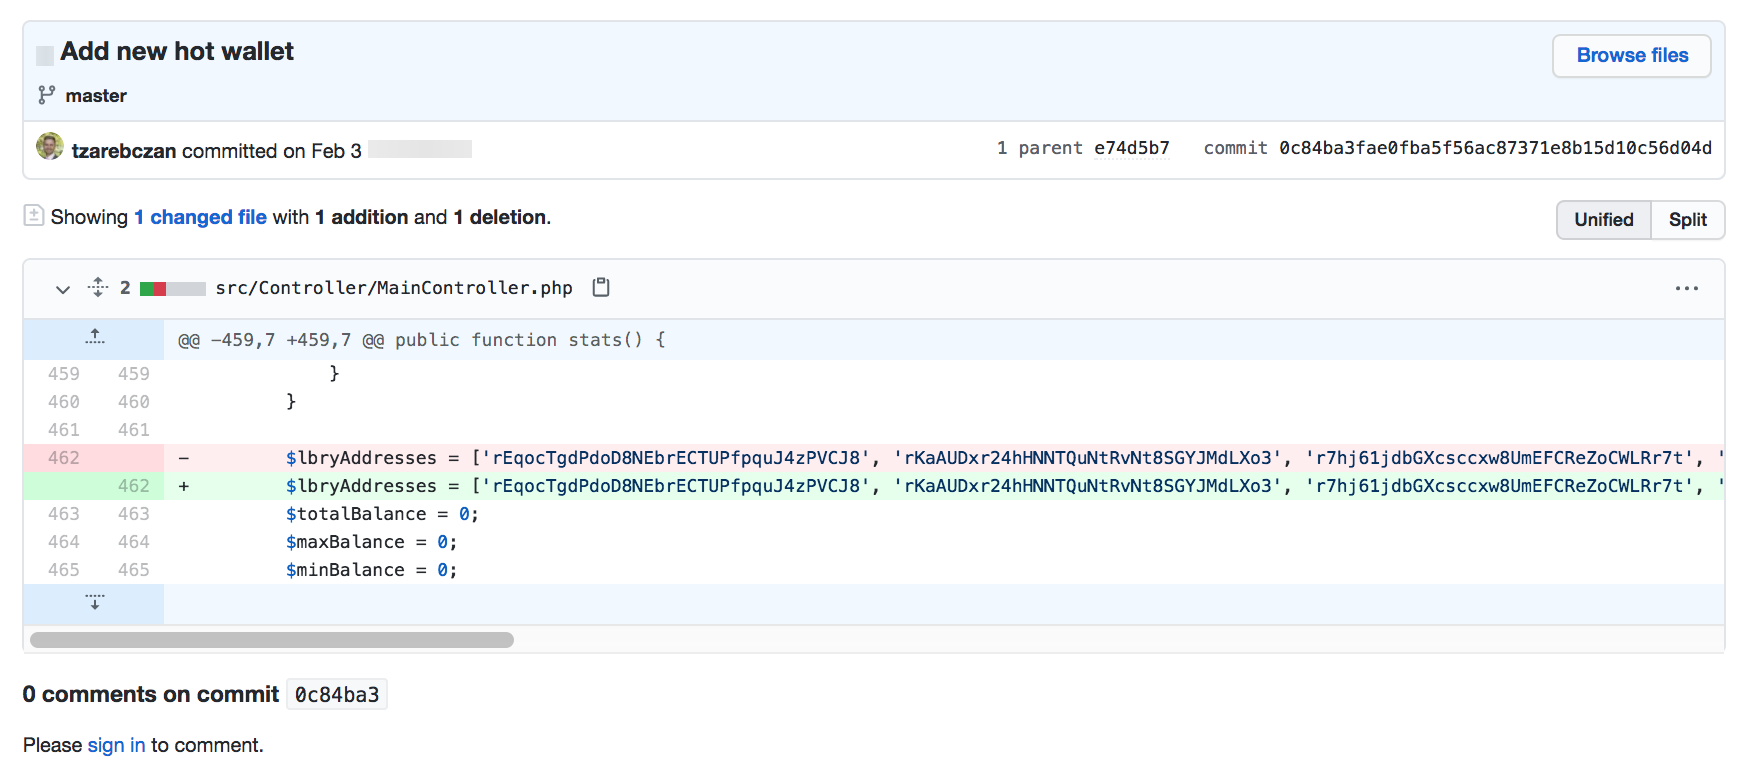Click the full commit hash 0c84ba3fae0f…

pyautogui.click(x=1495, y=148)
